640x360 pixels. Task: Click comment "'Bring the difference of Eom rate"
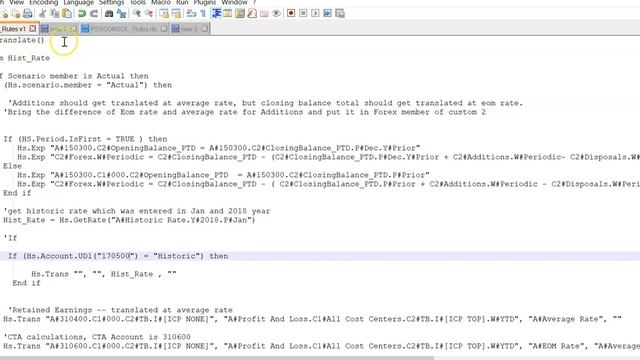[x=245, y=112]
